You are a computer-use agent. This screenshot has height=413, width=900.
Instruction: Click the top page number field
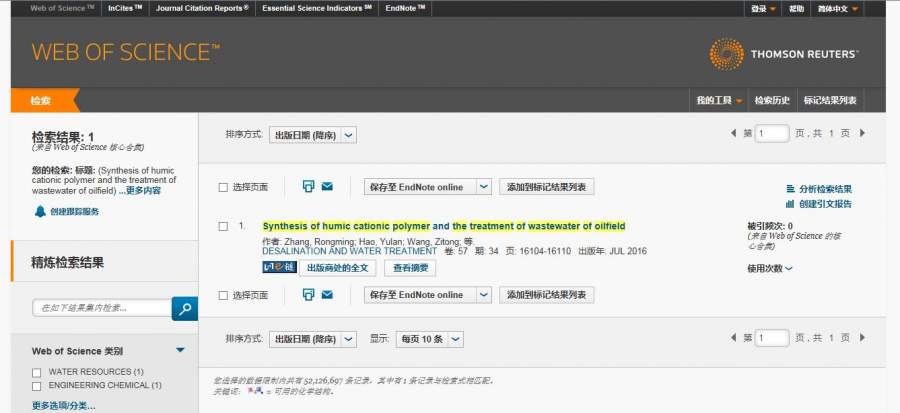click(772, 134)
